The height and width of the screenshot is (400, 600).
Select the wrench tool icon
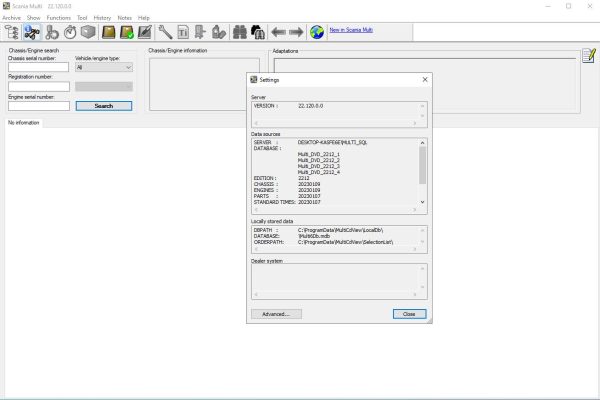pos(165,32)
